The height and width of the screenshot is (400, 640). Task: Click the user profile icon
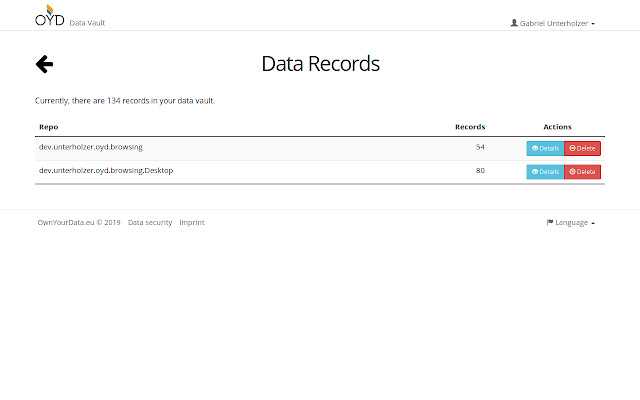pyautogui.click(x=514, y=23)
